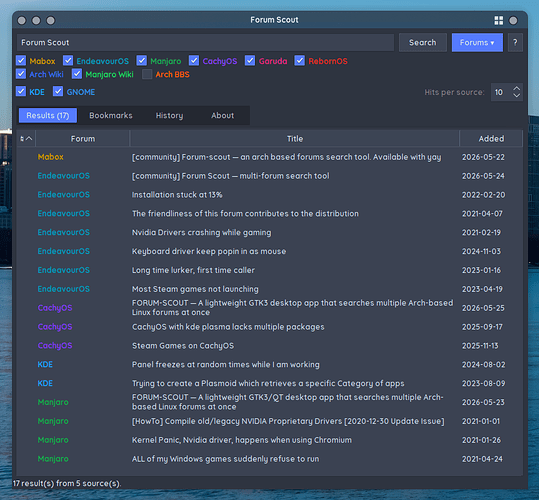Increase hits per source with up arrow

click(x=516, y=88)
